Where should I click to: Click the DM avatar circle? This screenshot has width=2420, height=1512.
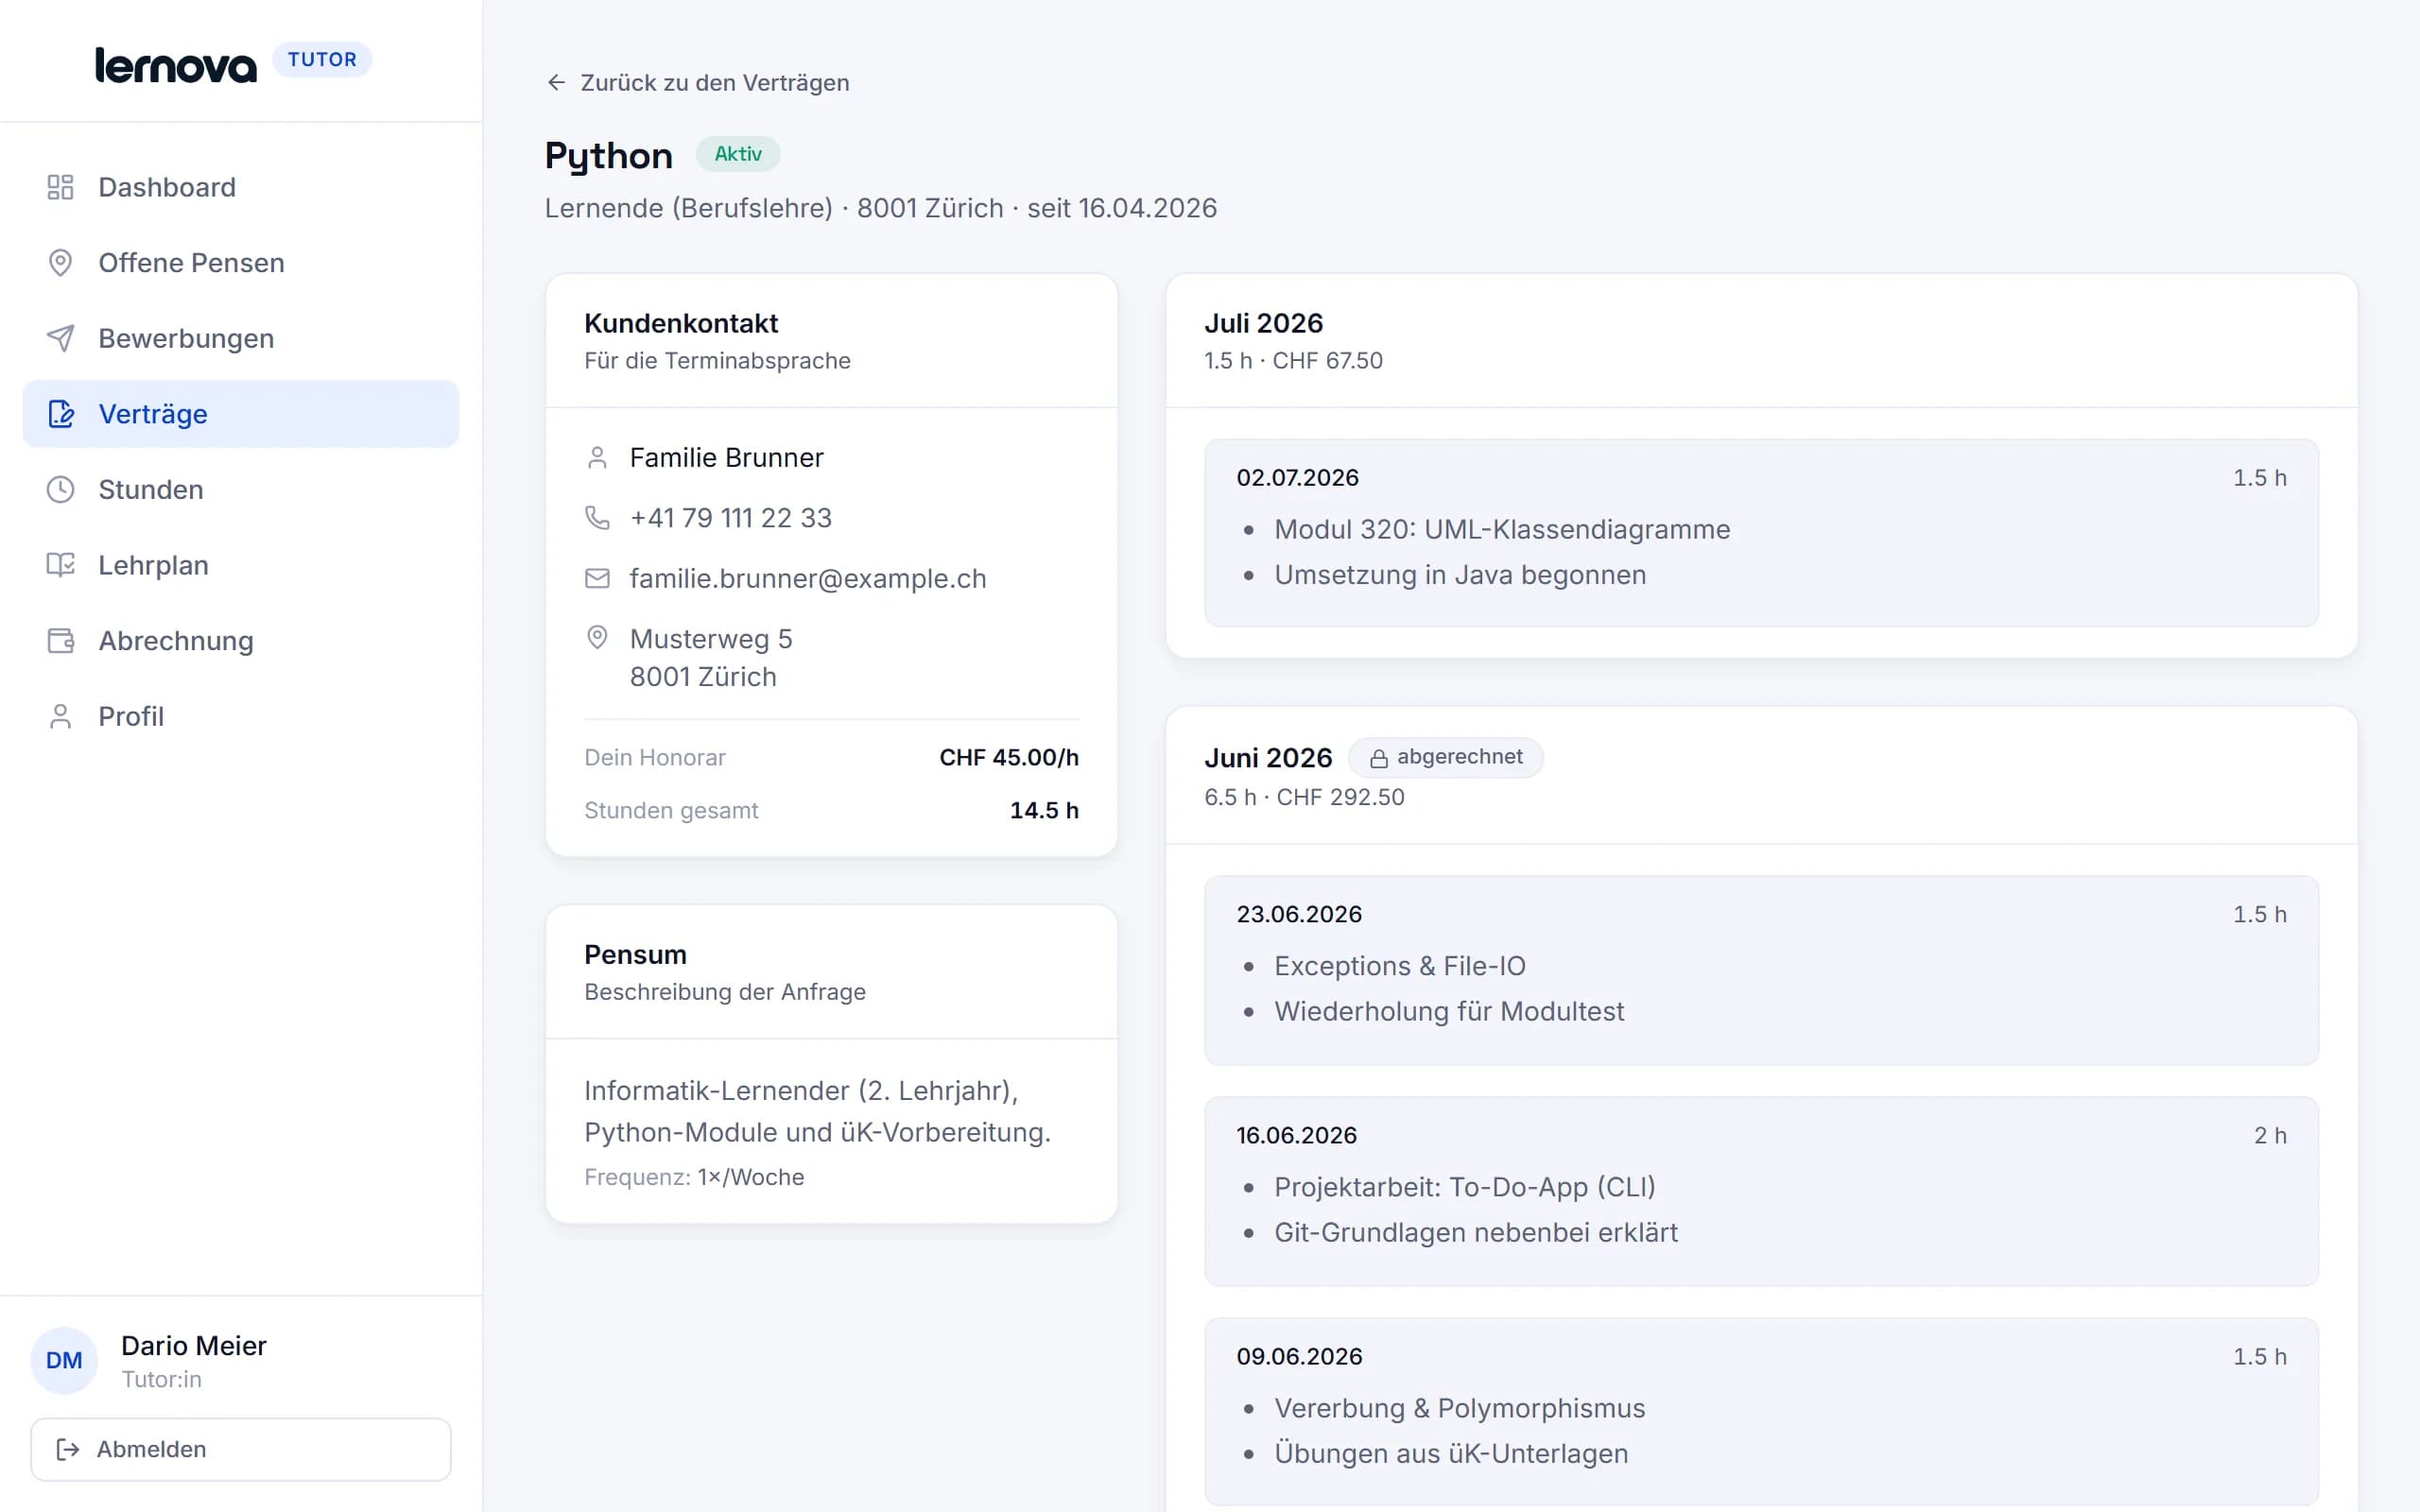tap(64, 1360)
